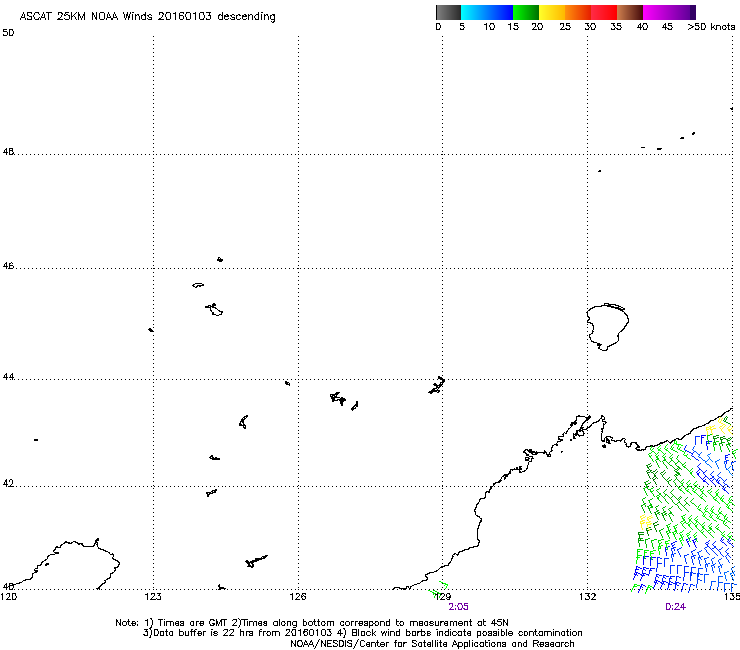Select the gray 0-5 knots legend color
Screen dimensions: 740x650
448,12
